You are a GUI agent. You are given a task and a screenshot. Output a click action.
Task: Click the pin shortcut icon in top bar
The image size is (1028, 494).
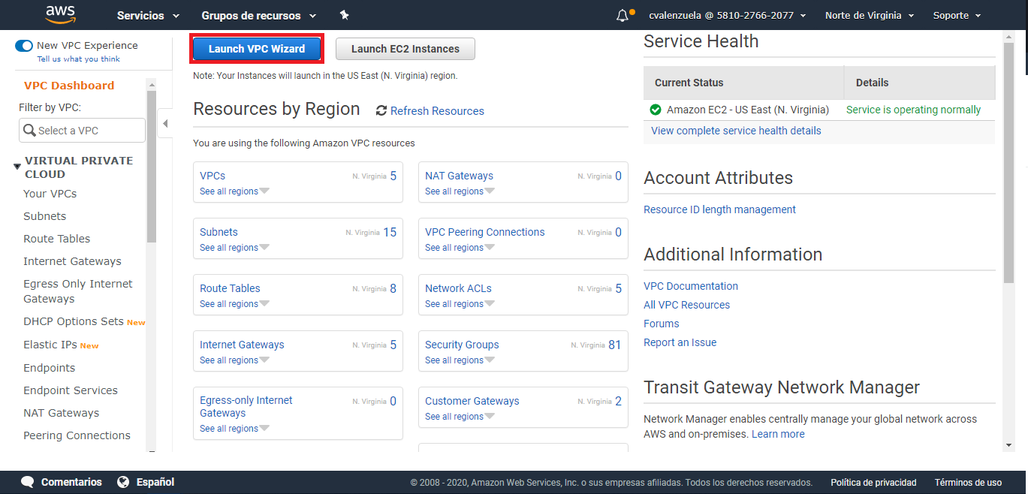(x=345, y=15)
